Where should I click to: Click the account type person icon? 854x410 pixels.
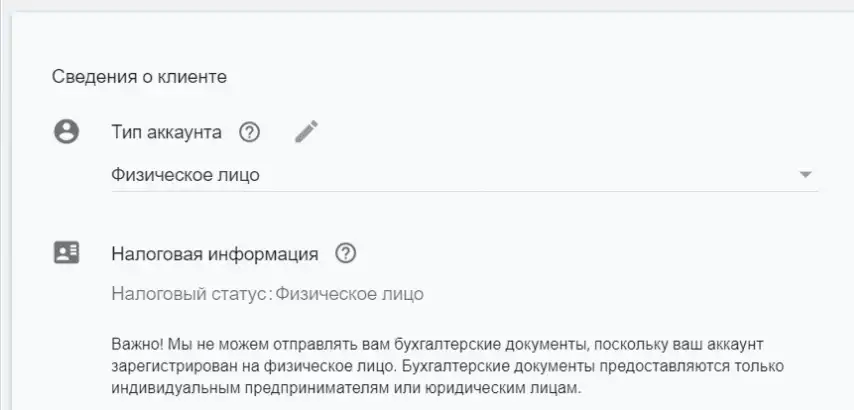click(x=66, y=132)
